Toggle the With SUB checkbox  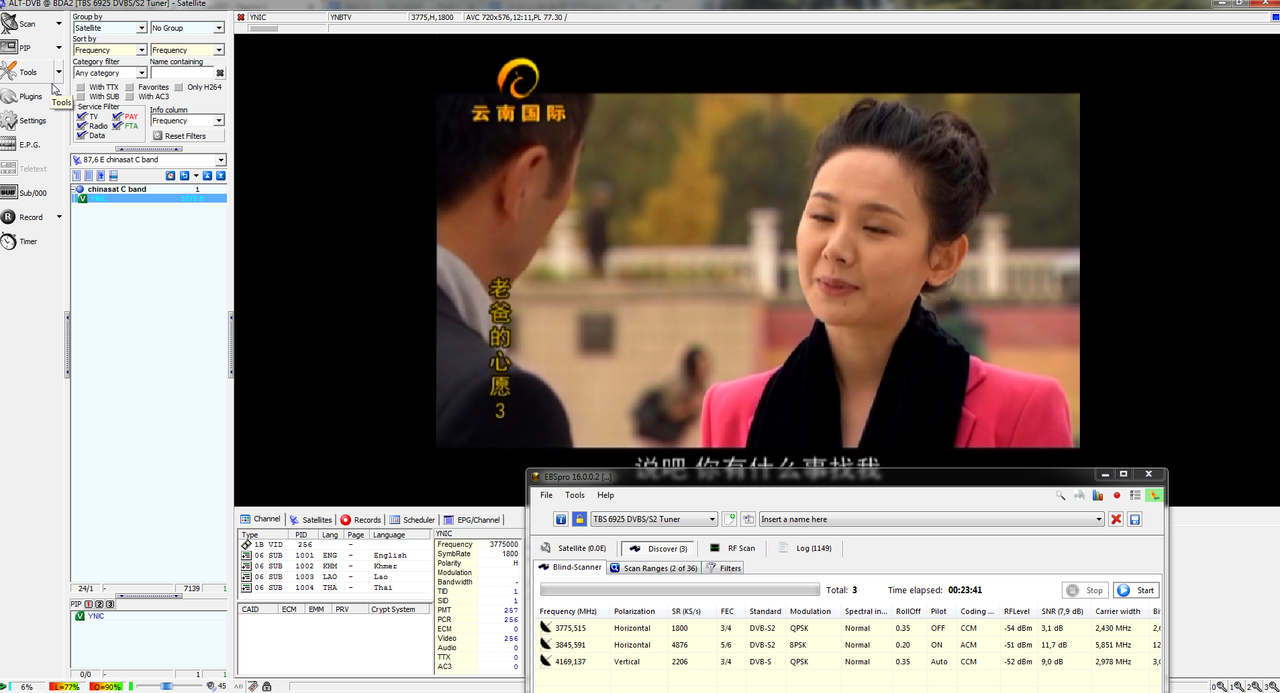point(82,97)
